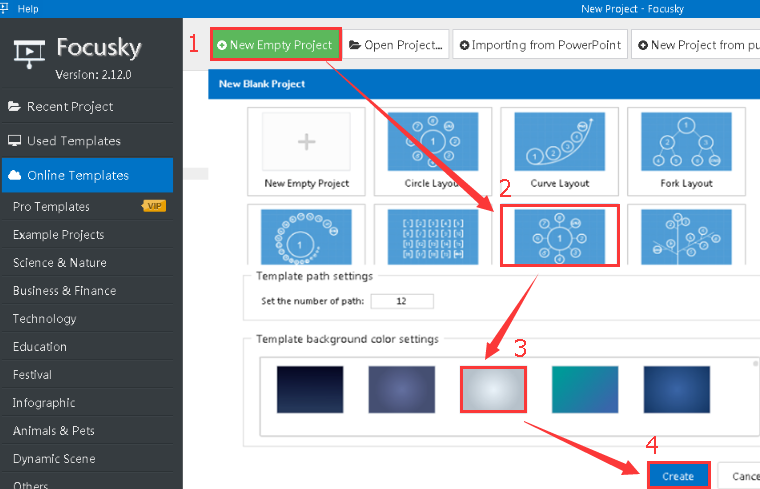Image resolution: width=760 pixels, height=489 pixels.
Task: Click 'Template path settings' label
Action: [315, 276]
